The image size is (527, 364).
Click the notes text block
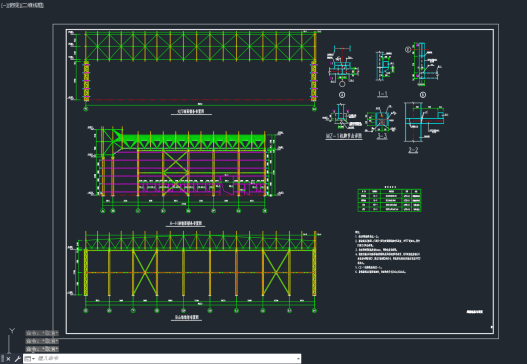pyautogui.click(x=388, y=252)
